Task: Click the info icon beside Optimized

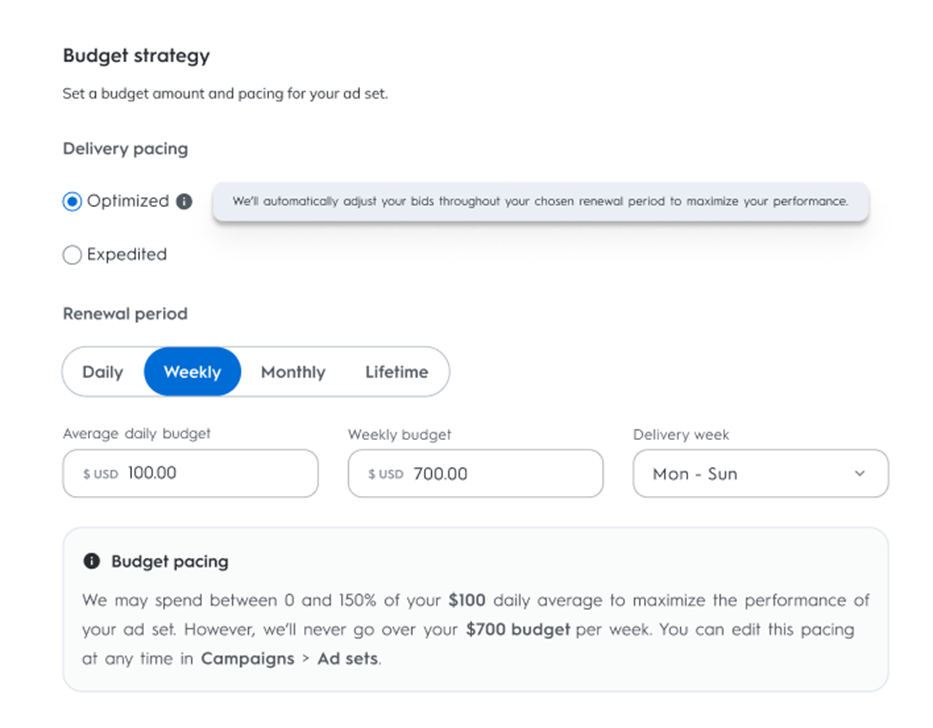Action: tap(184, 201)
